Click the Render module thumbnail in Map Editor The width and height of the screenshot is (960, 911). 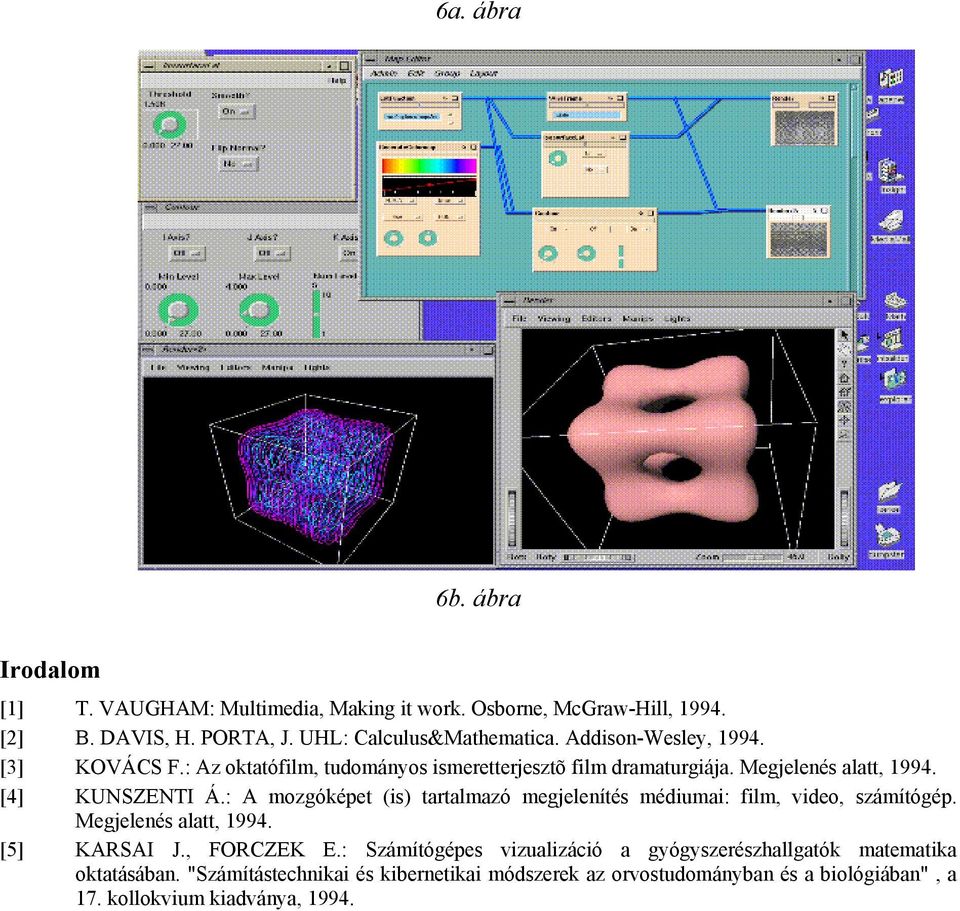click(x=804, y=127)
